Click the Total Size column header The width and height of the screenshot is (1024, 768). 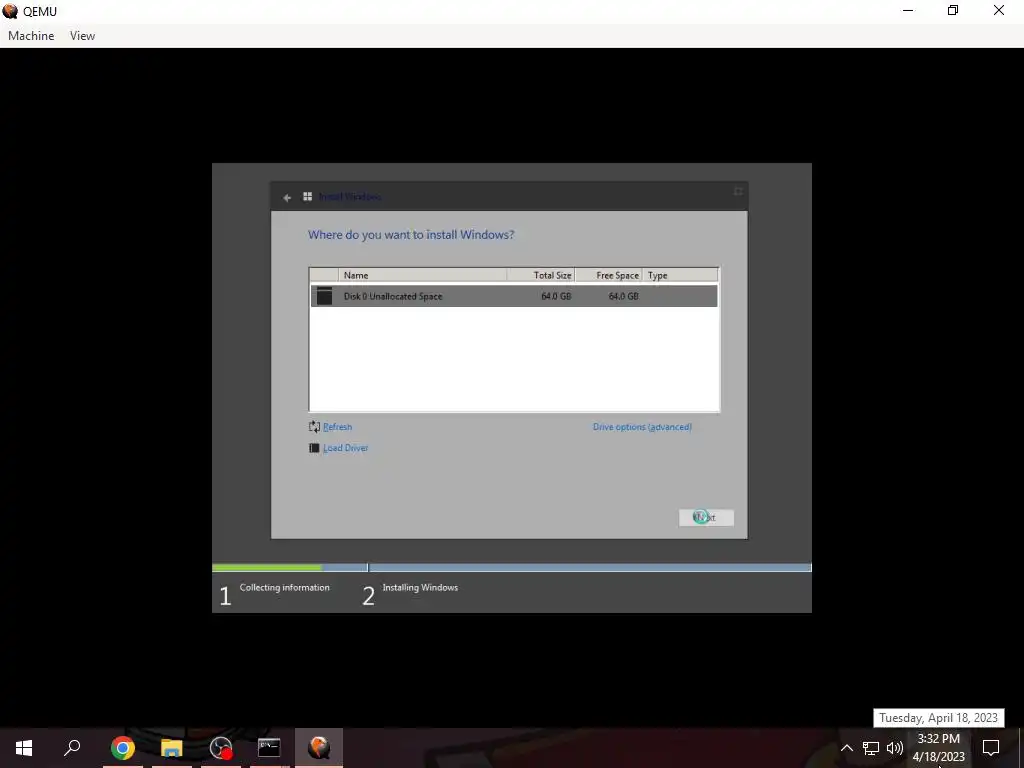[541, 275]
